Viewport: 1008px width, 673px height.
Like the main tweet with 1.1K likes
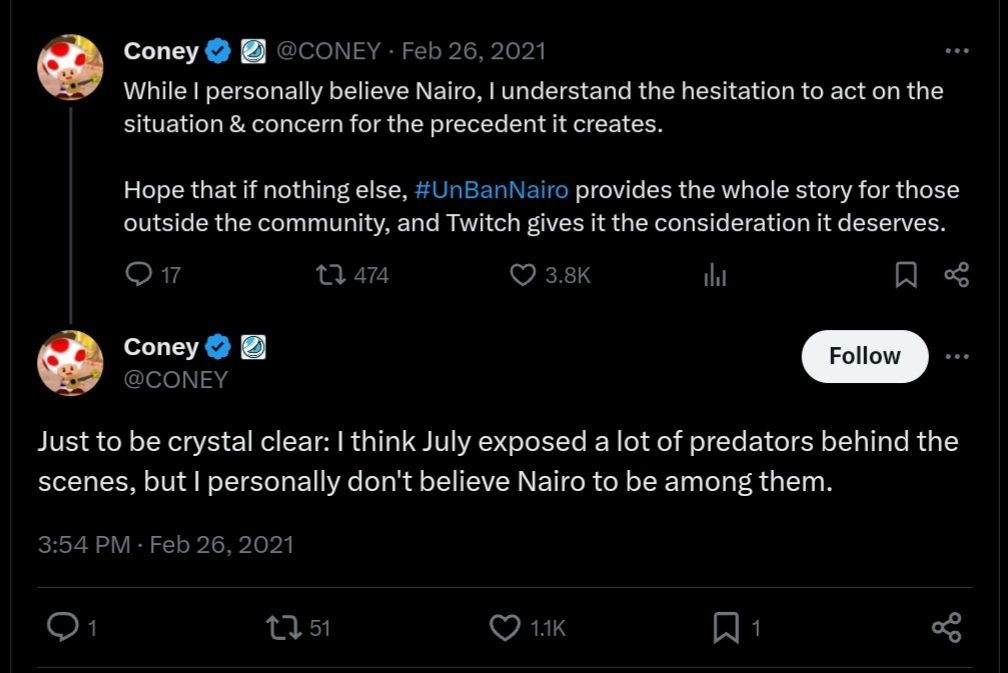pos(503,627)
